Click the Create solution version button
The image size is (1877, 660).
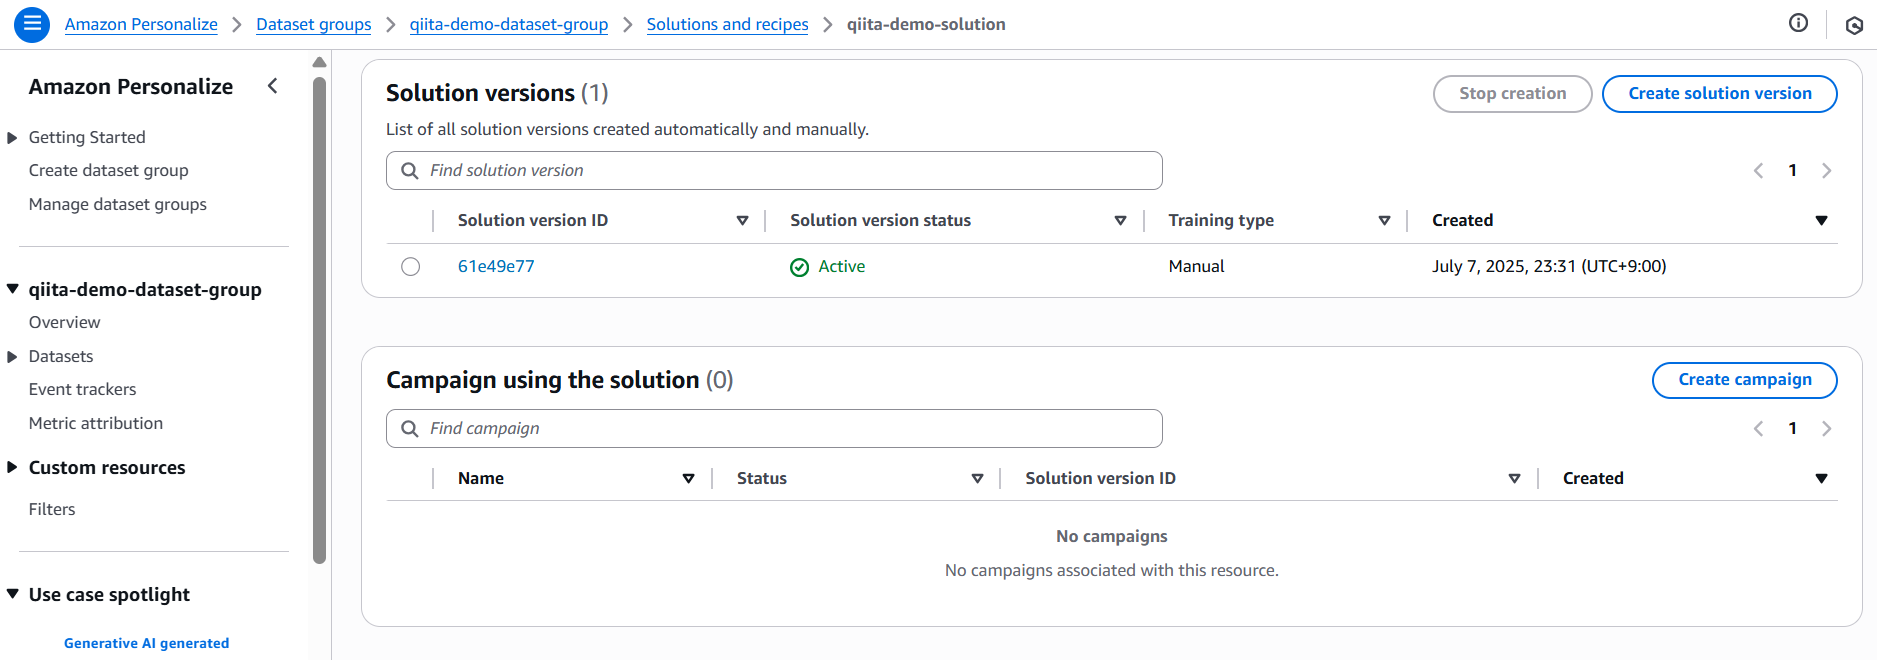(x=1719, y=94)
